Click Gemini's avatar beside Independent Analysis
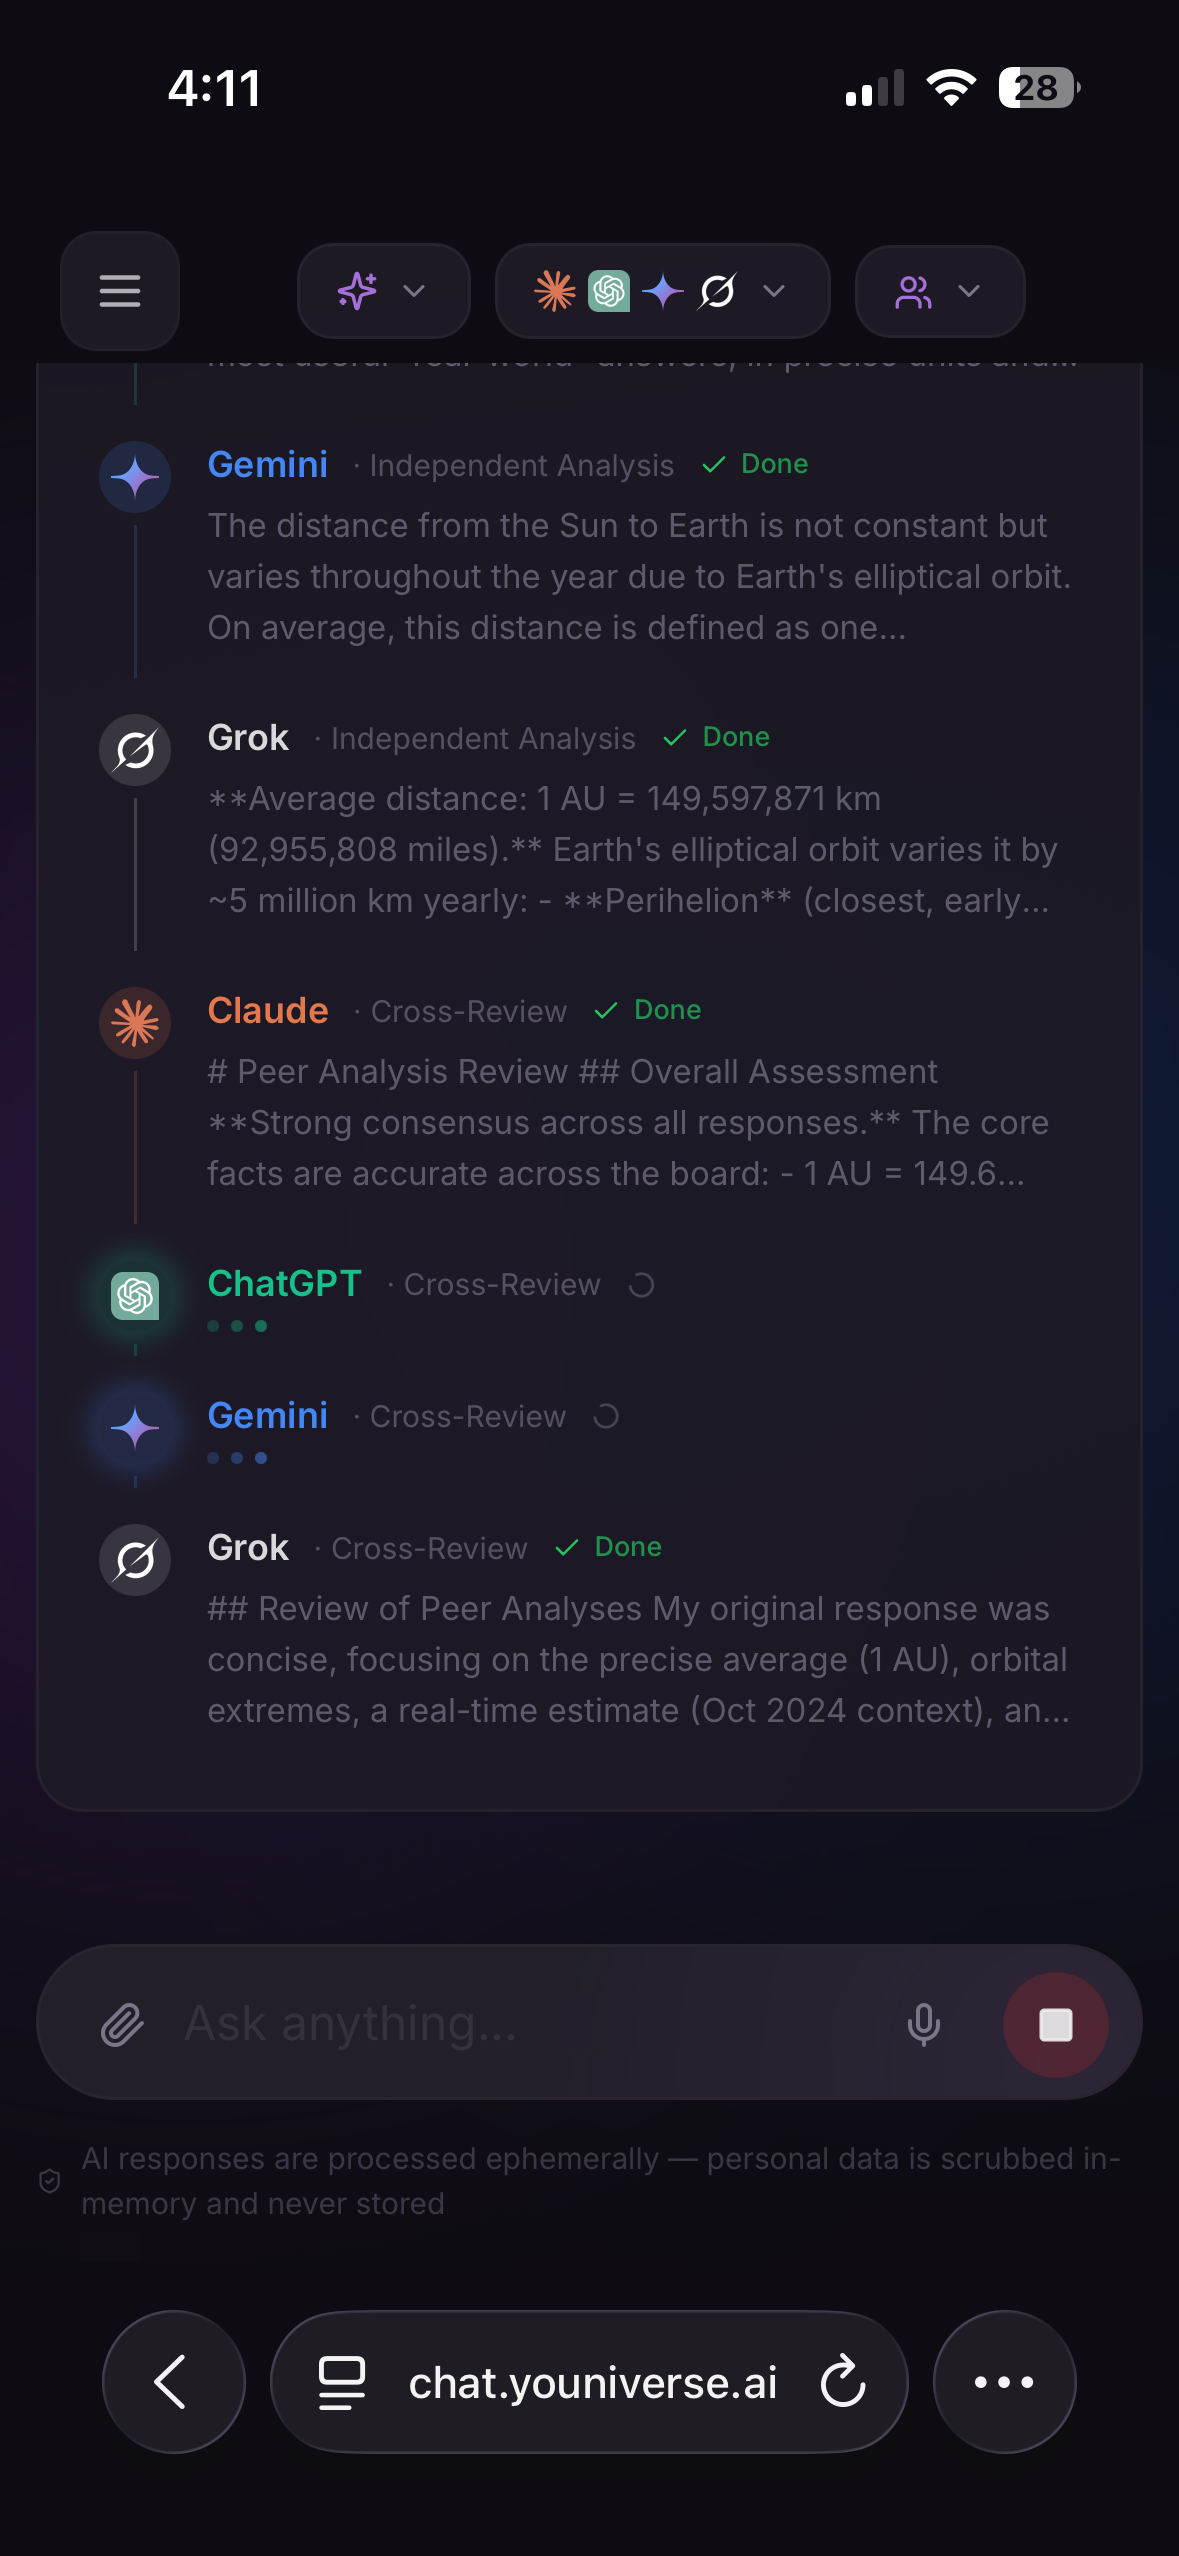The width and height of the screenshot is (1179, 2556). pyautogui.click(x=134, y=476)
